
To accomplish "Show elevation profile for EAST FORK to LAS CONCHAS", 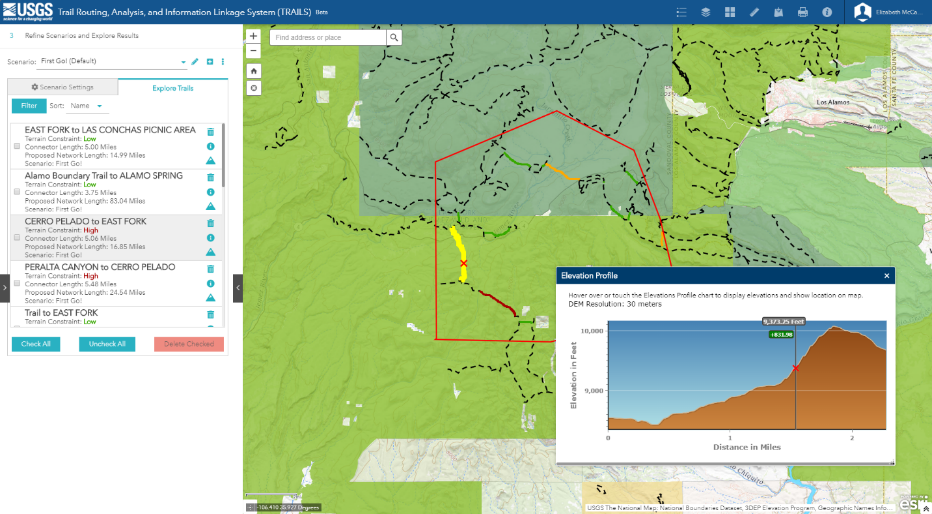I will [x=210, y=160].
